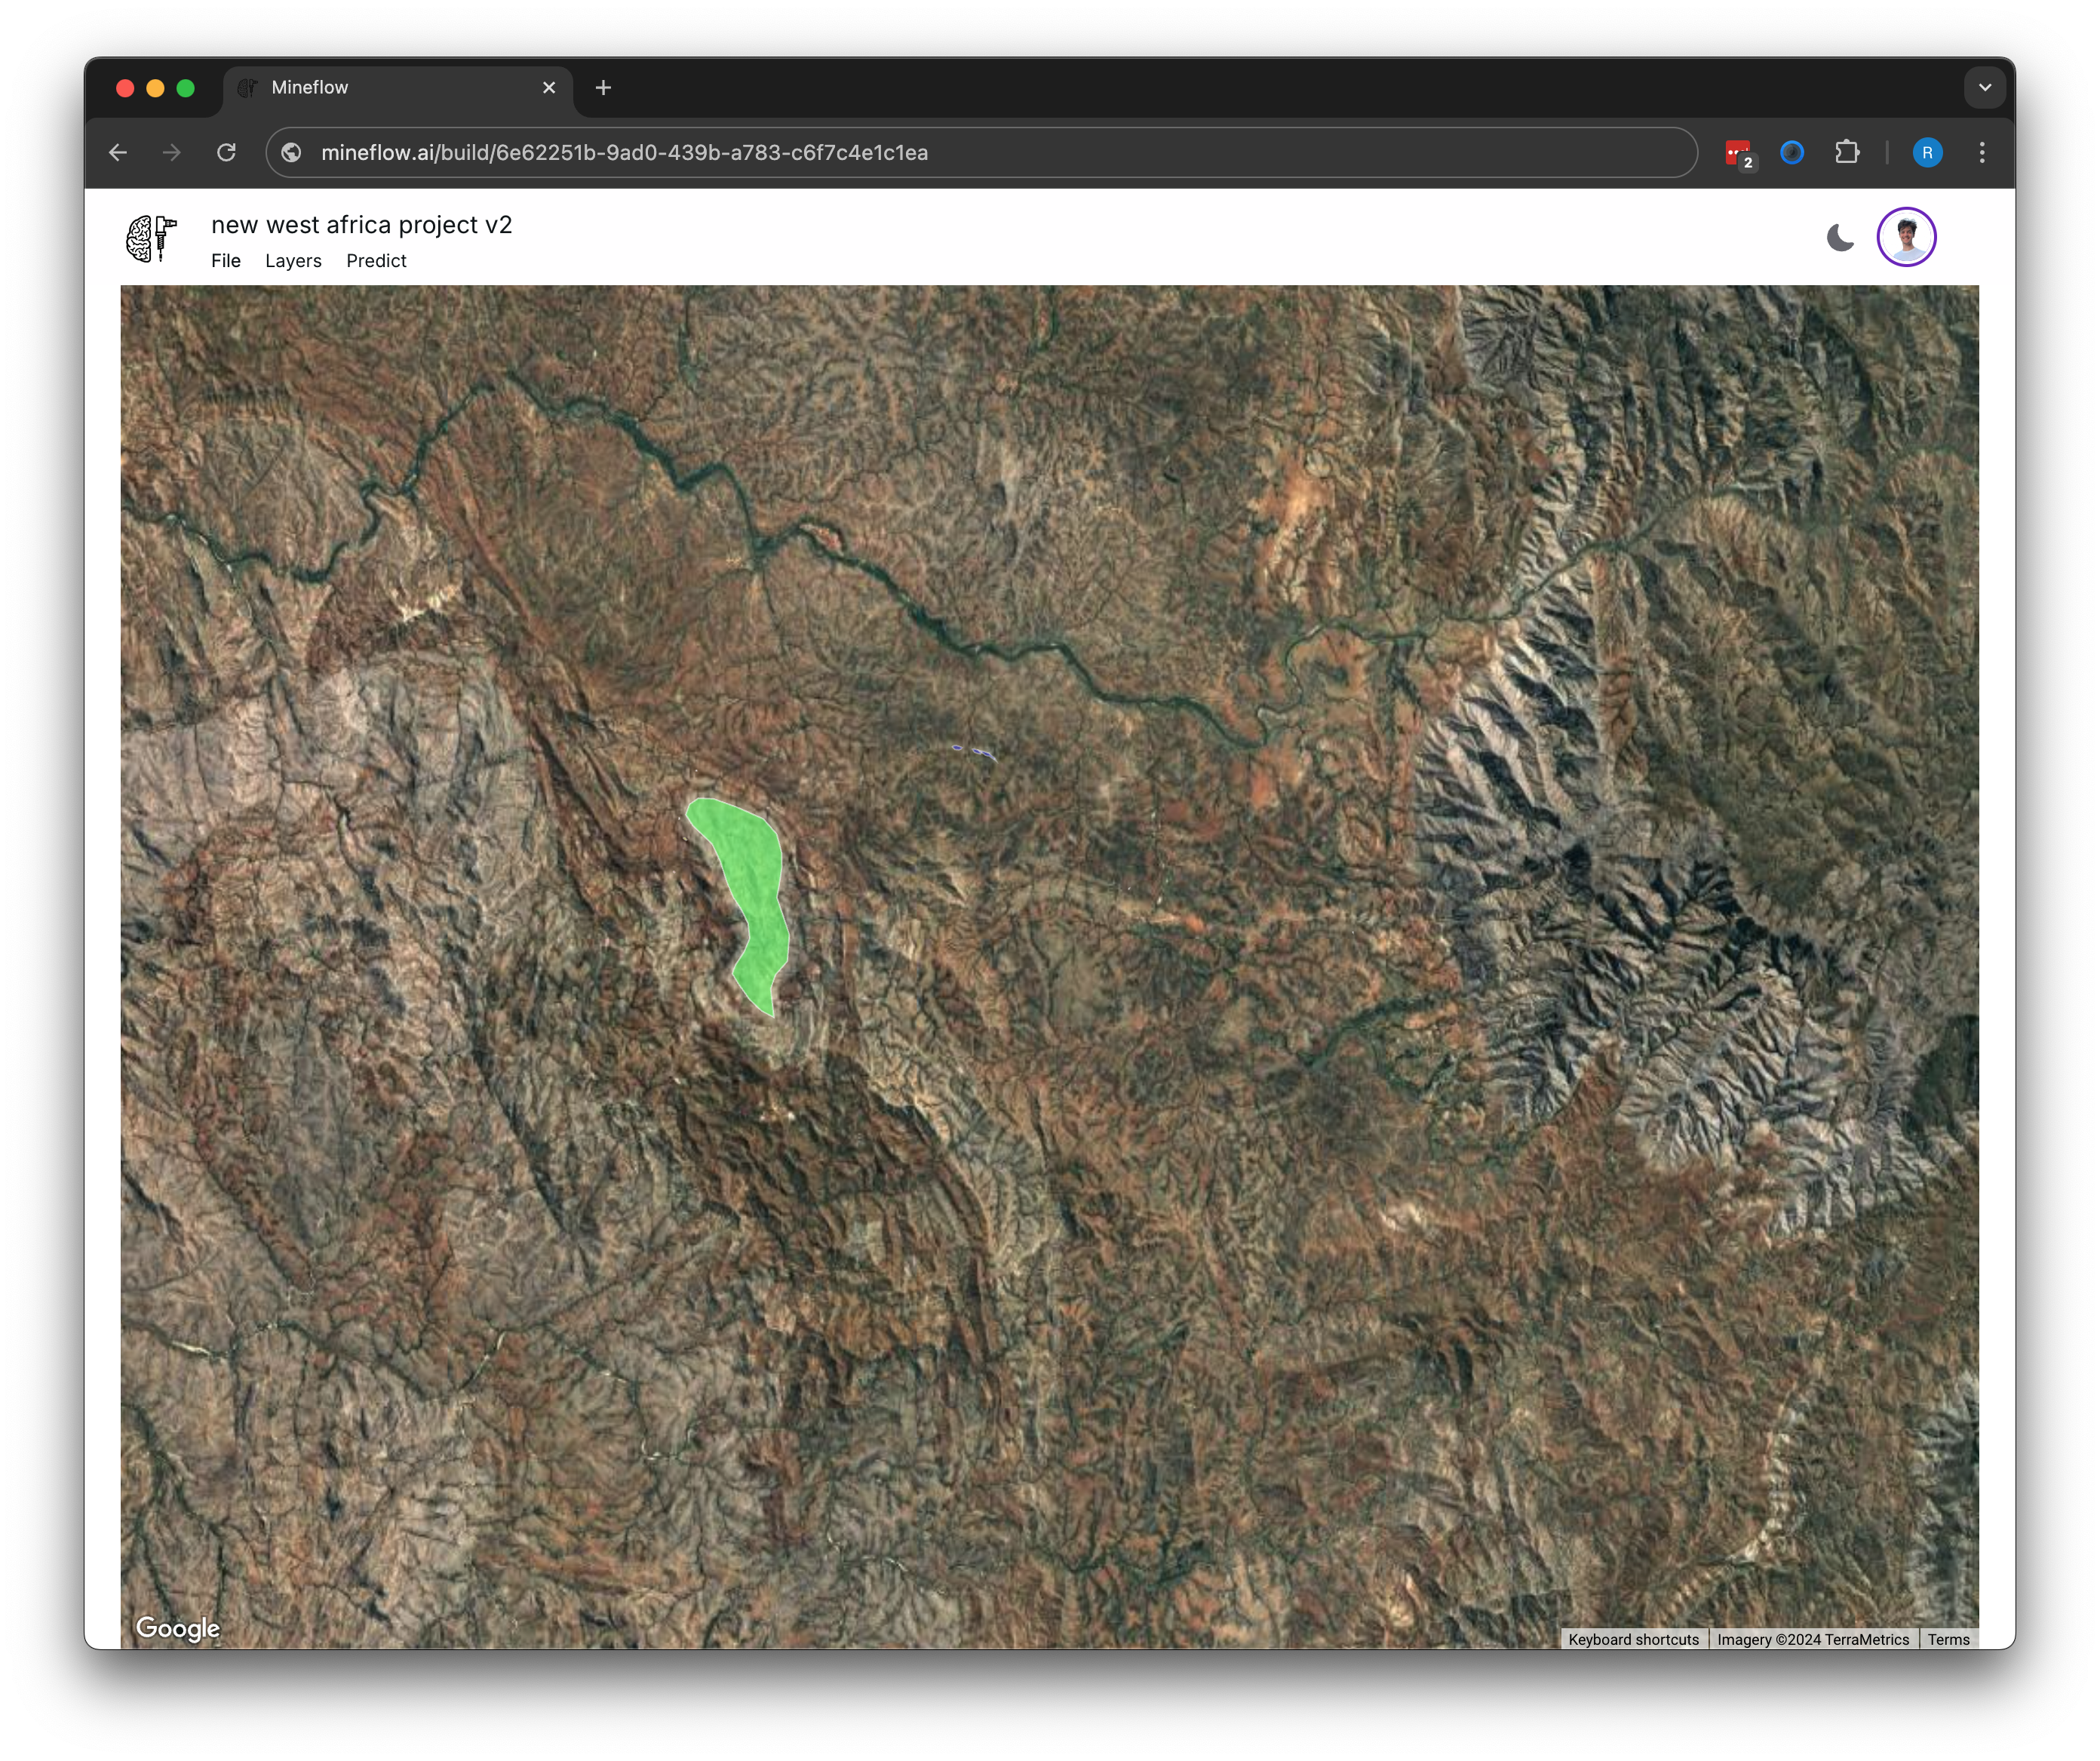Screen dimensions: 2100x1761
Task: Click the Imagery ©2024 TerraMetrics attribution
Action: [1813, 1639]
